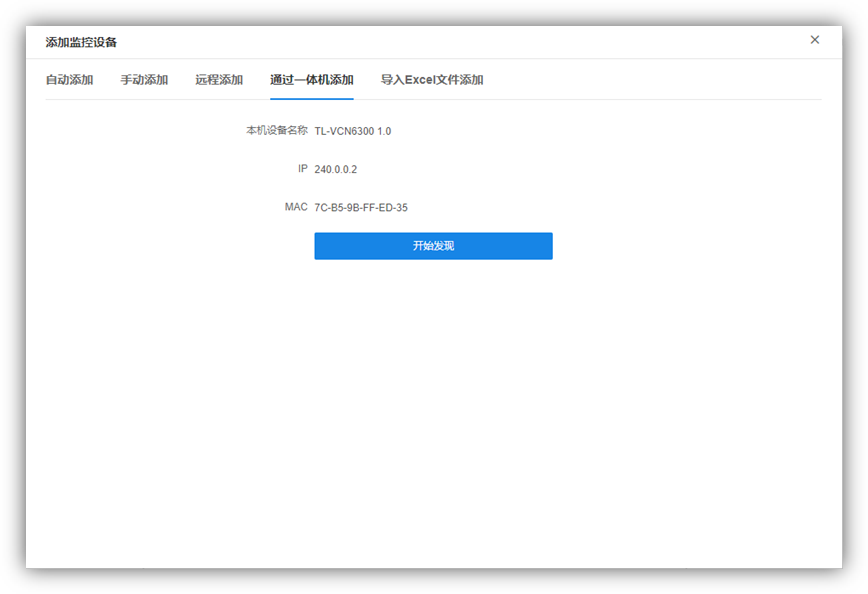Click the active 通过一体机添加 tab

(x=311, y=80)
